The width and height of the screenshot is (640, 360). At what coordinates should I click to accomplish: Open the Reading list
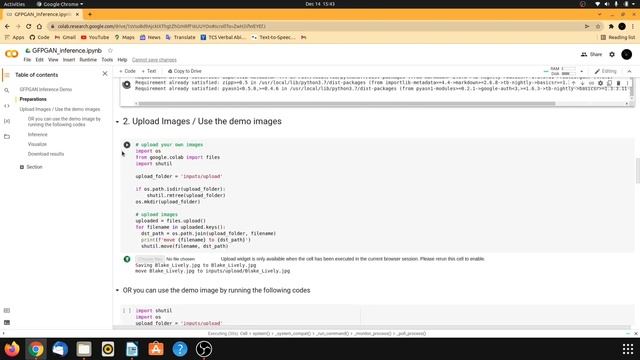(x=618, y=37)
